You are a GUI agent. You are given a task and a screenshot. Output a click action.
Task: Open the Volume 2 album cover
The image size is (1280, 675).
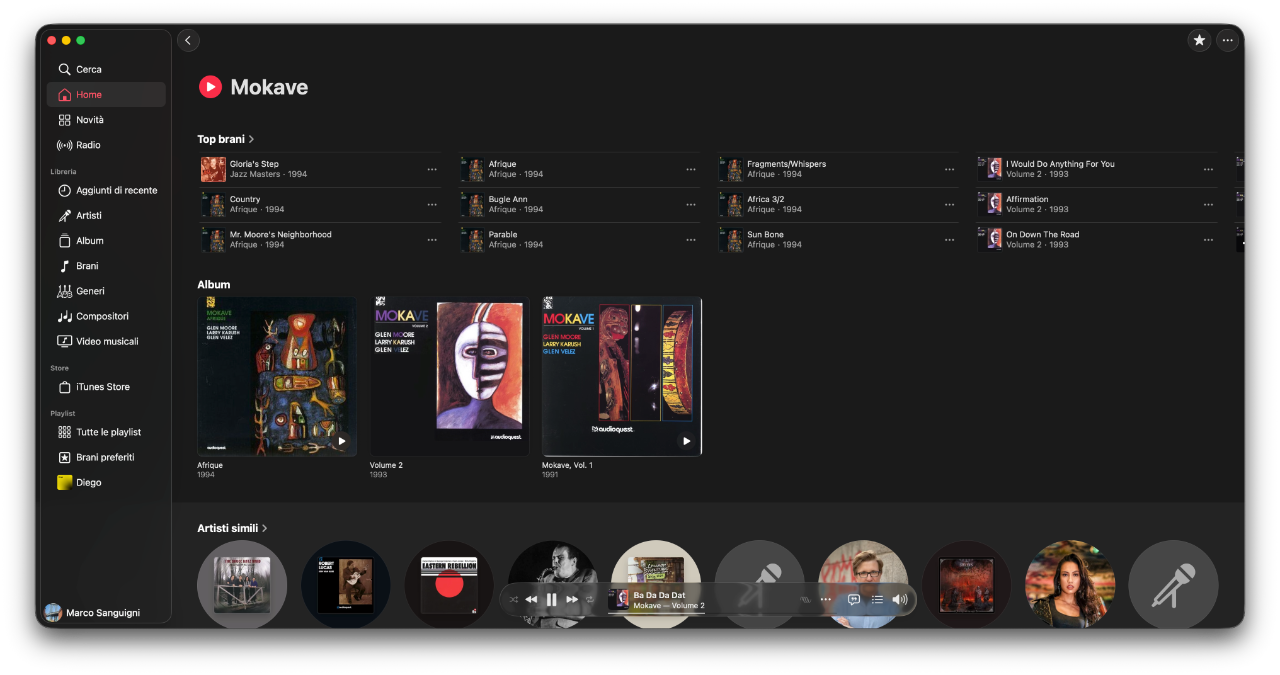[x=449, y=376]
